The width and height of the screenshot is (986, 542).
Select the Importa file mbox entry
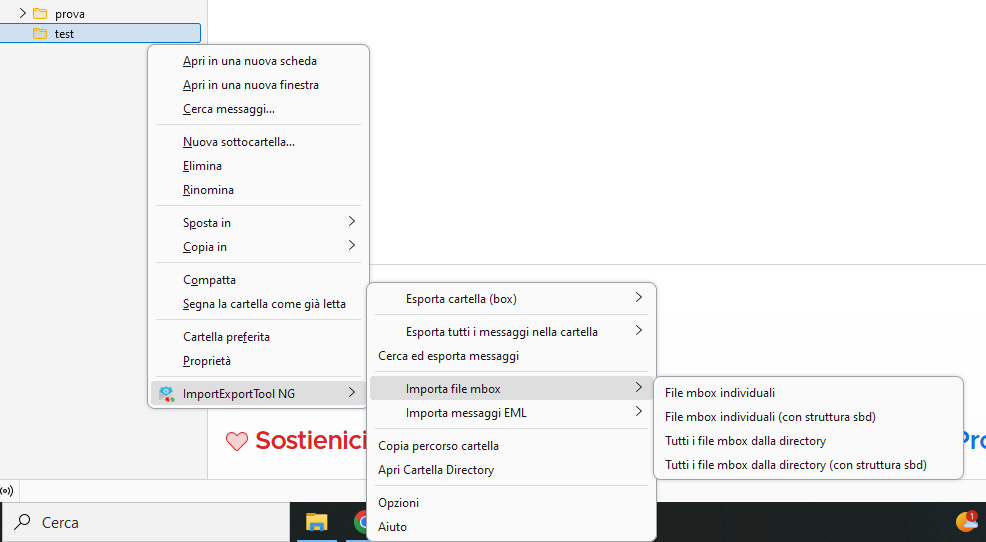tap(511, 389)
